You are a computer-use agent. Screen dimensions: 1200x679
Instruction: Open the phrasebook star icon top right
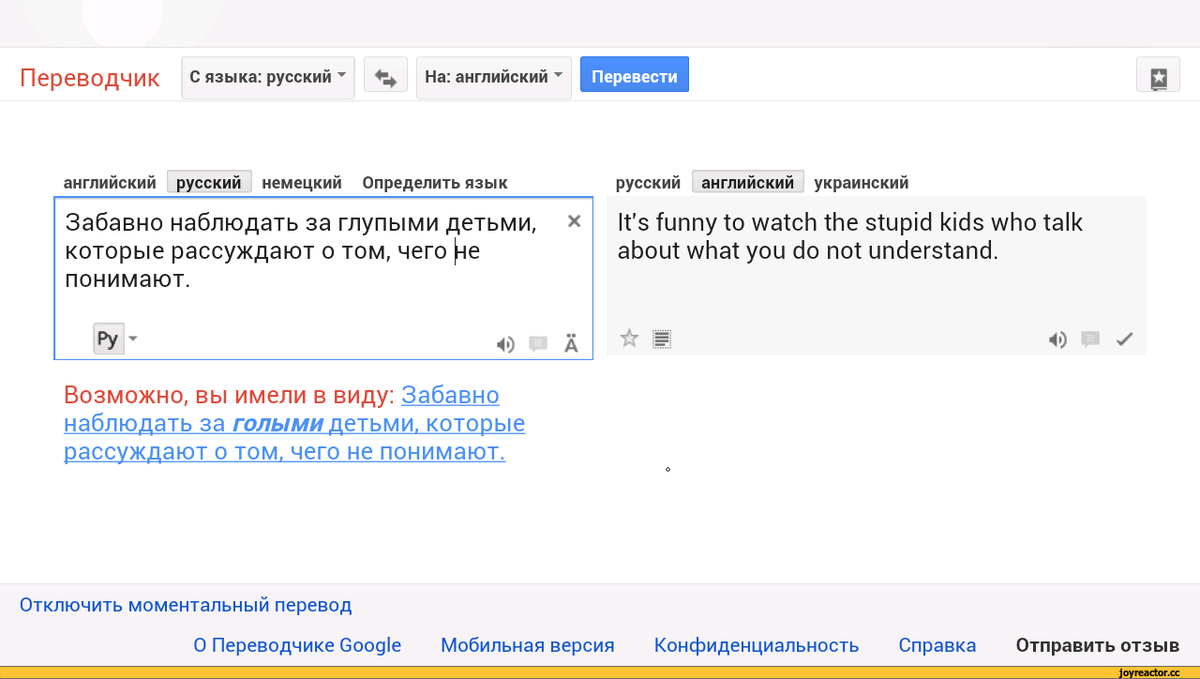1158,77
